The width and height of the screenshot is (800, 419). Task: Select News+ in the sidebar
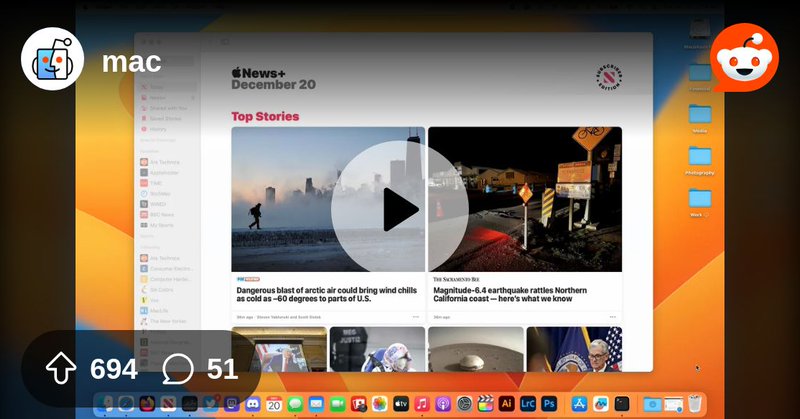(x=168, y=97)
